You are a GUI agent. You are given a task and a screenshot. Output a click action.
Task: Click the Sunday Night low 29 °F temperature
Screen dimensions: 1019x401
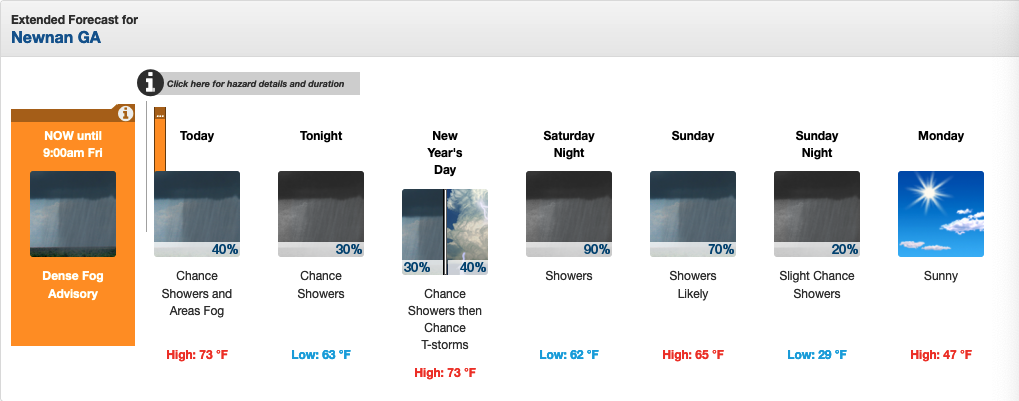pos(817,354)
